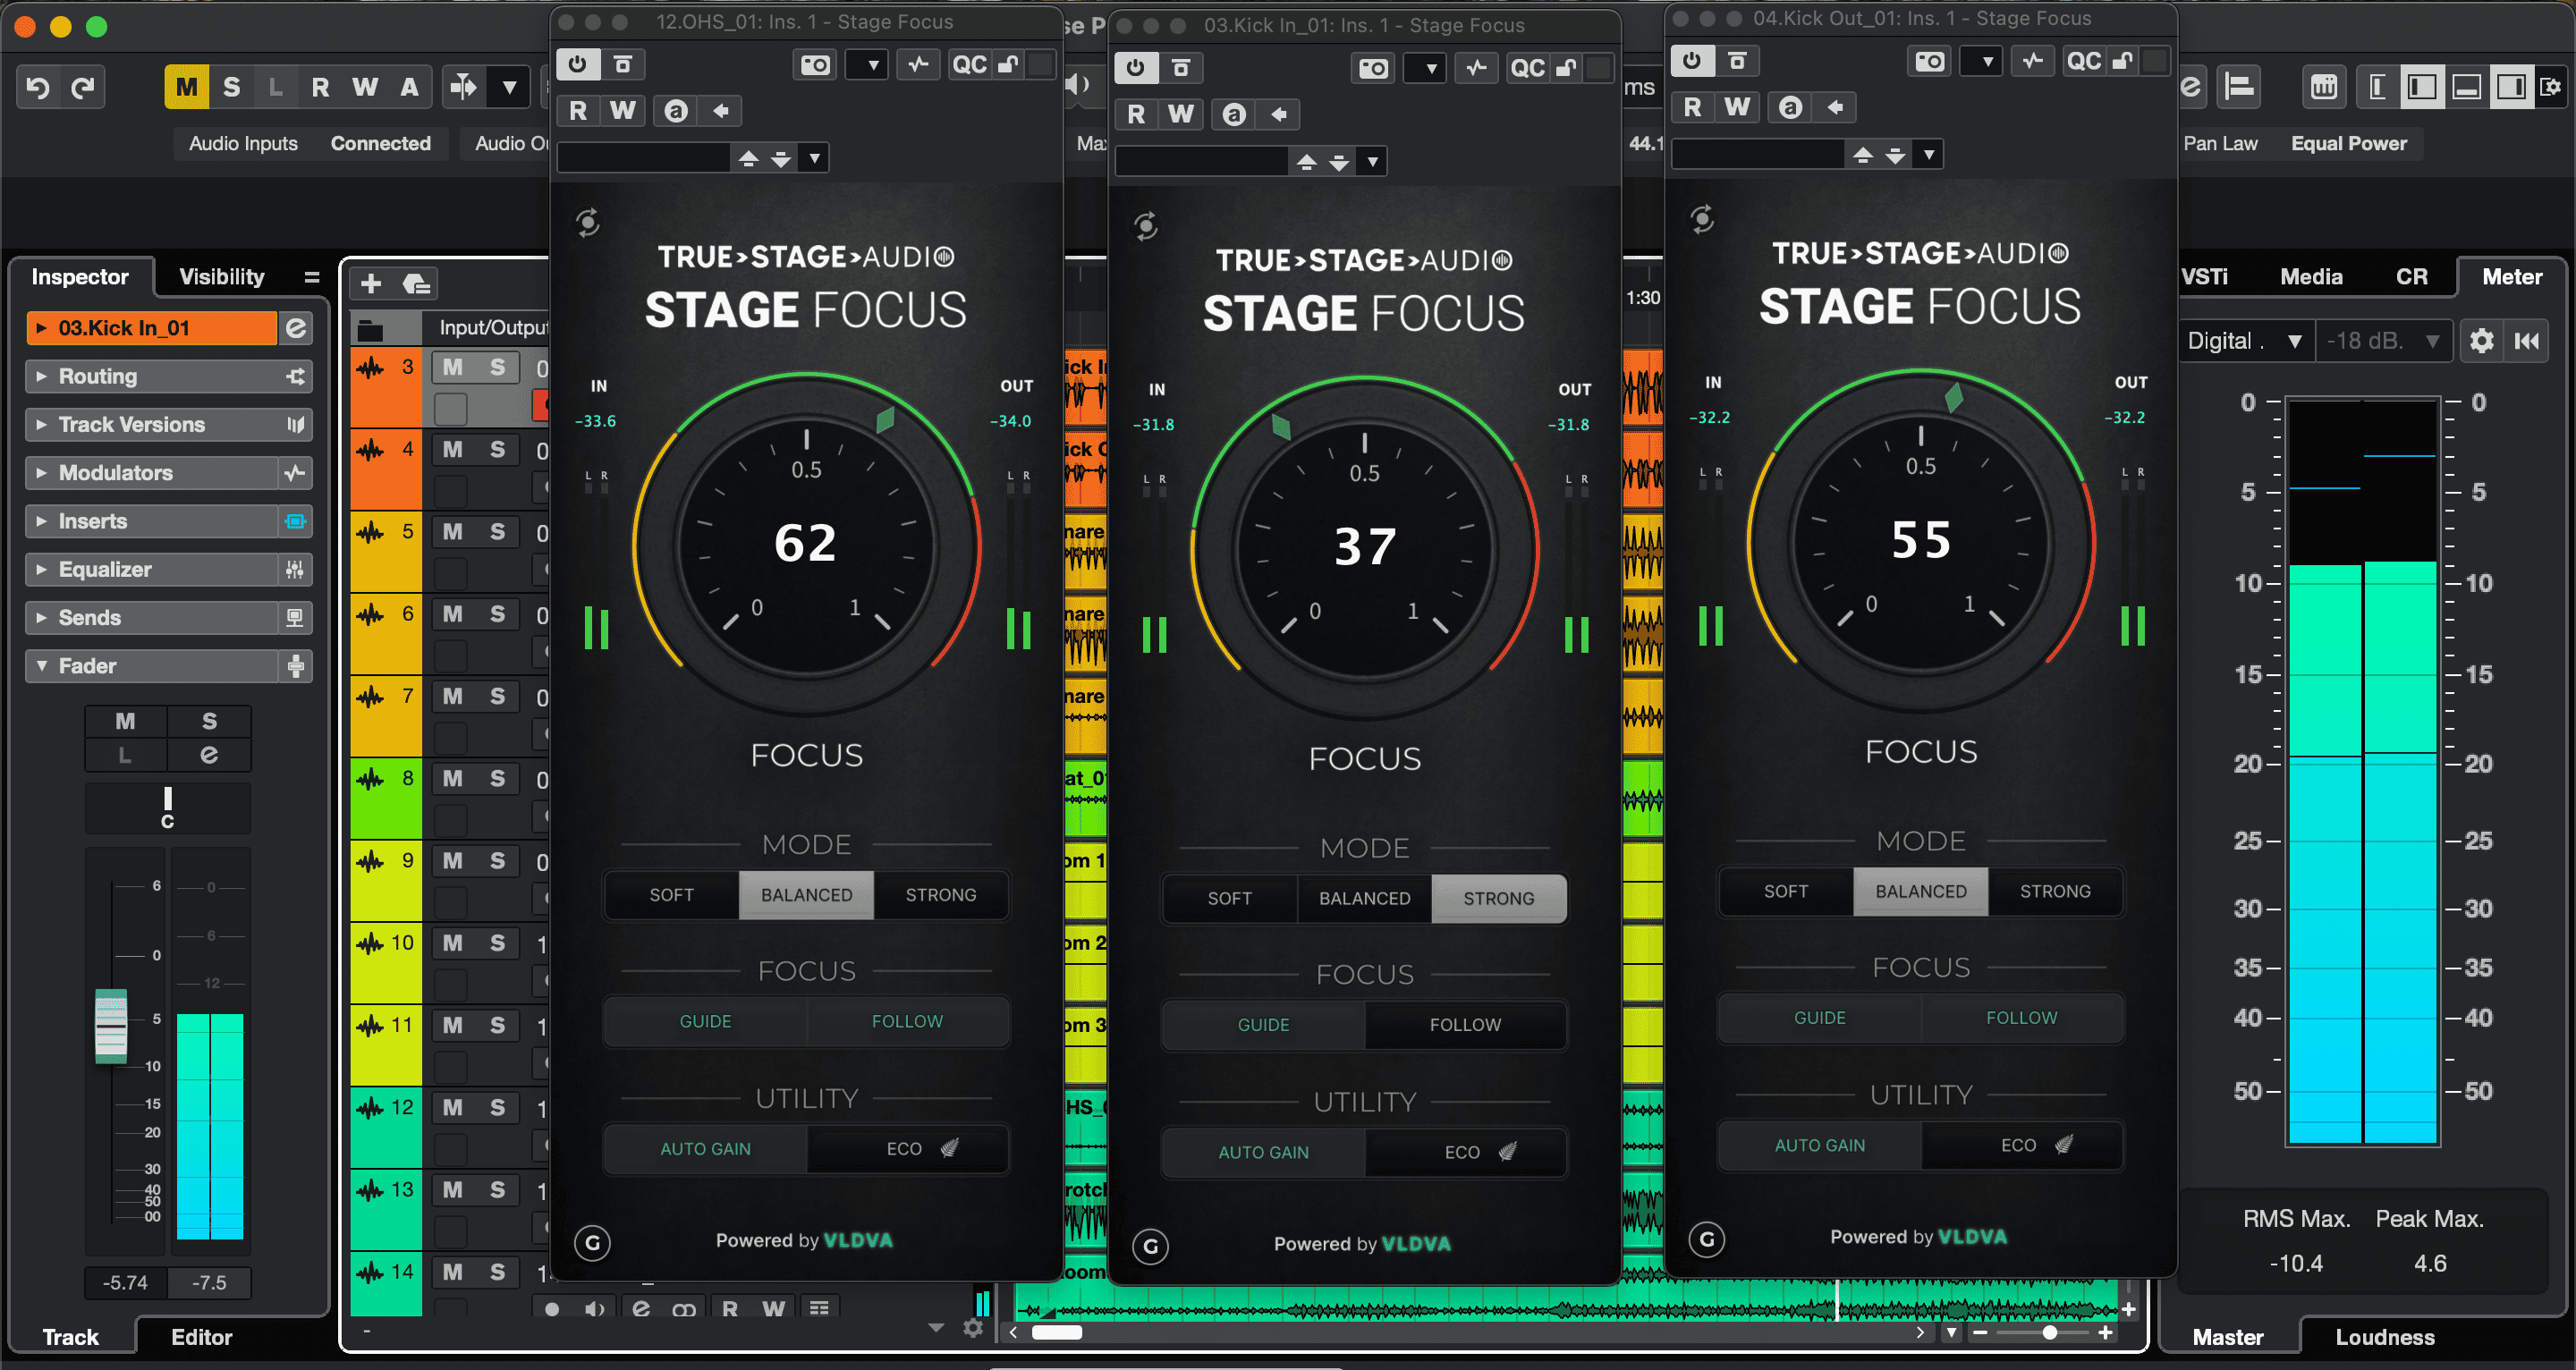Click the Focus knob showing 62
This screenshot has width=2576, height=1370.
coord(806,545)
